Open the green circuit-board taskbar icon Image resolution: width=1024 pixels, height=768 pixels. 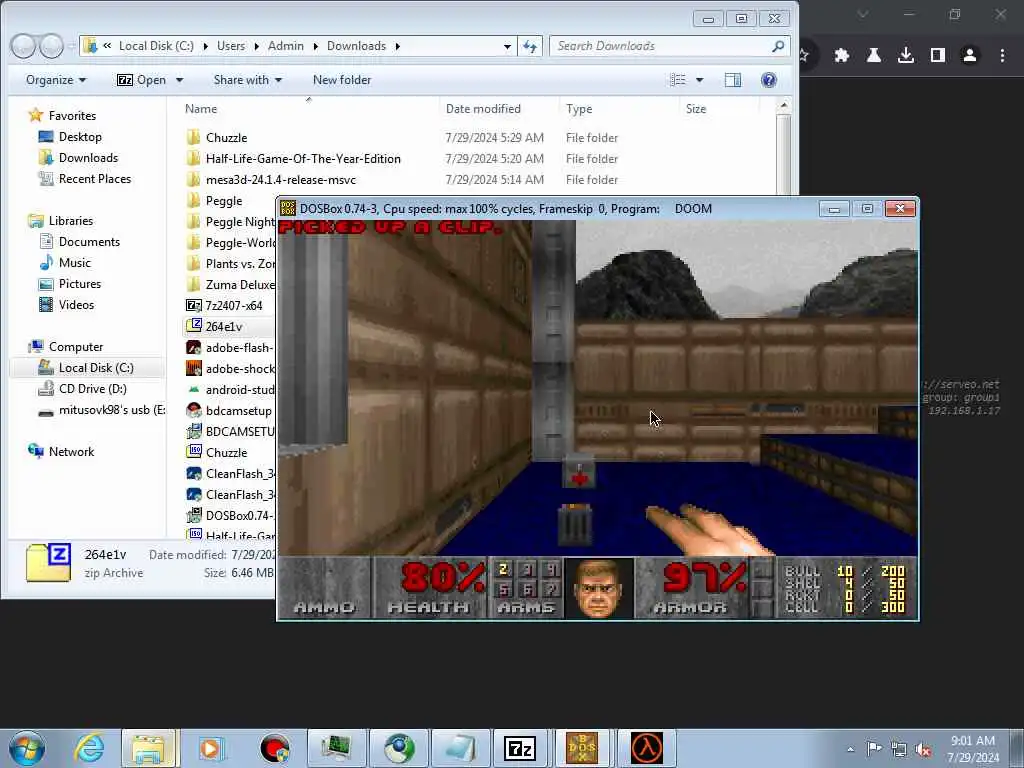pyautogui.click(x=337, y=748)
